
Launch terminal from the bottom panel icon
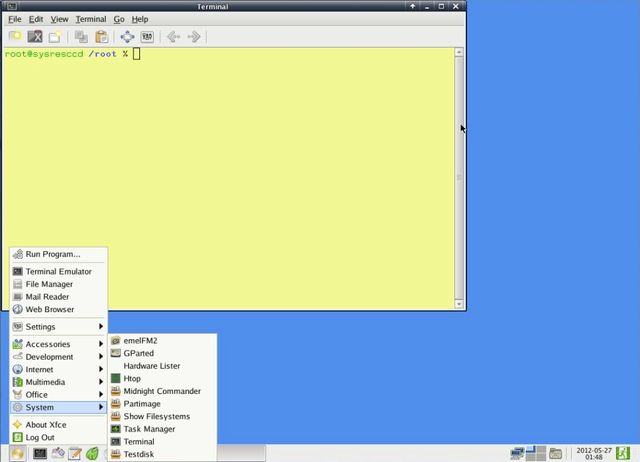pos(40,453)
